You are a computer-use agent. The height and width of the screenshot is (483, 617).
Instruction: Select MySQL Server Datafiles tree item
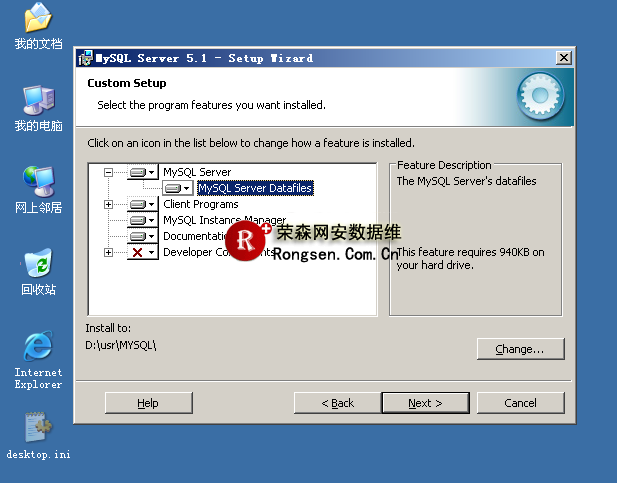coord(255,188)
